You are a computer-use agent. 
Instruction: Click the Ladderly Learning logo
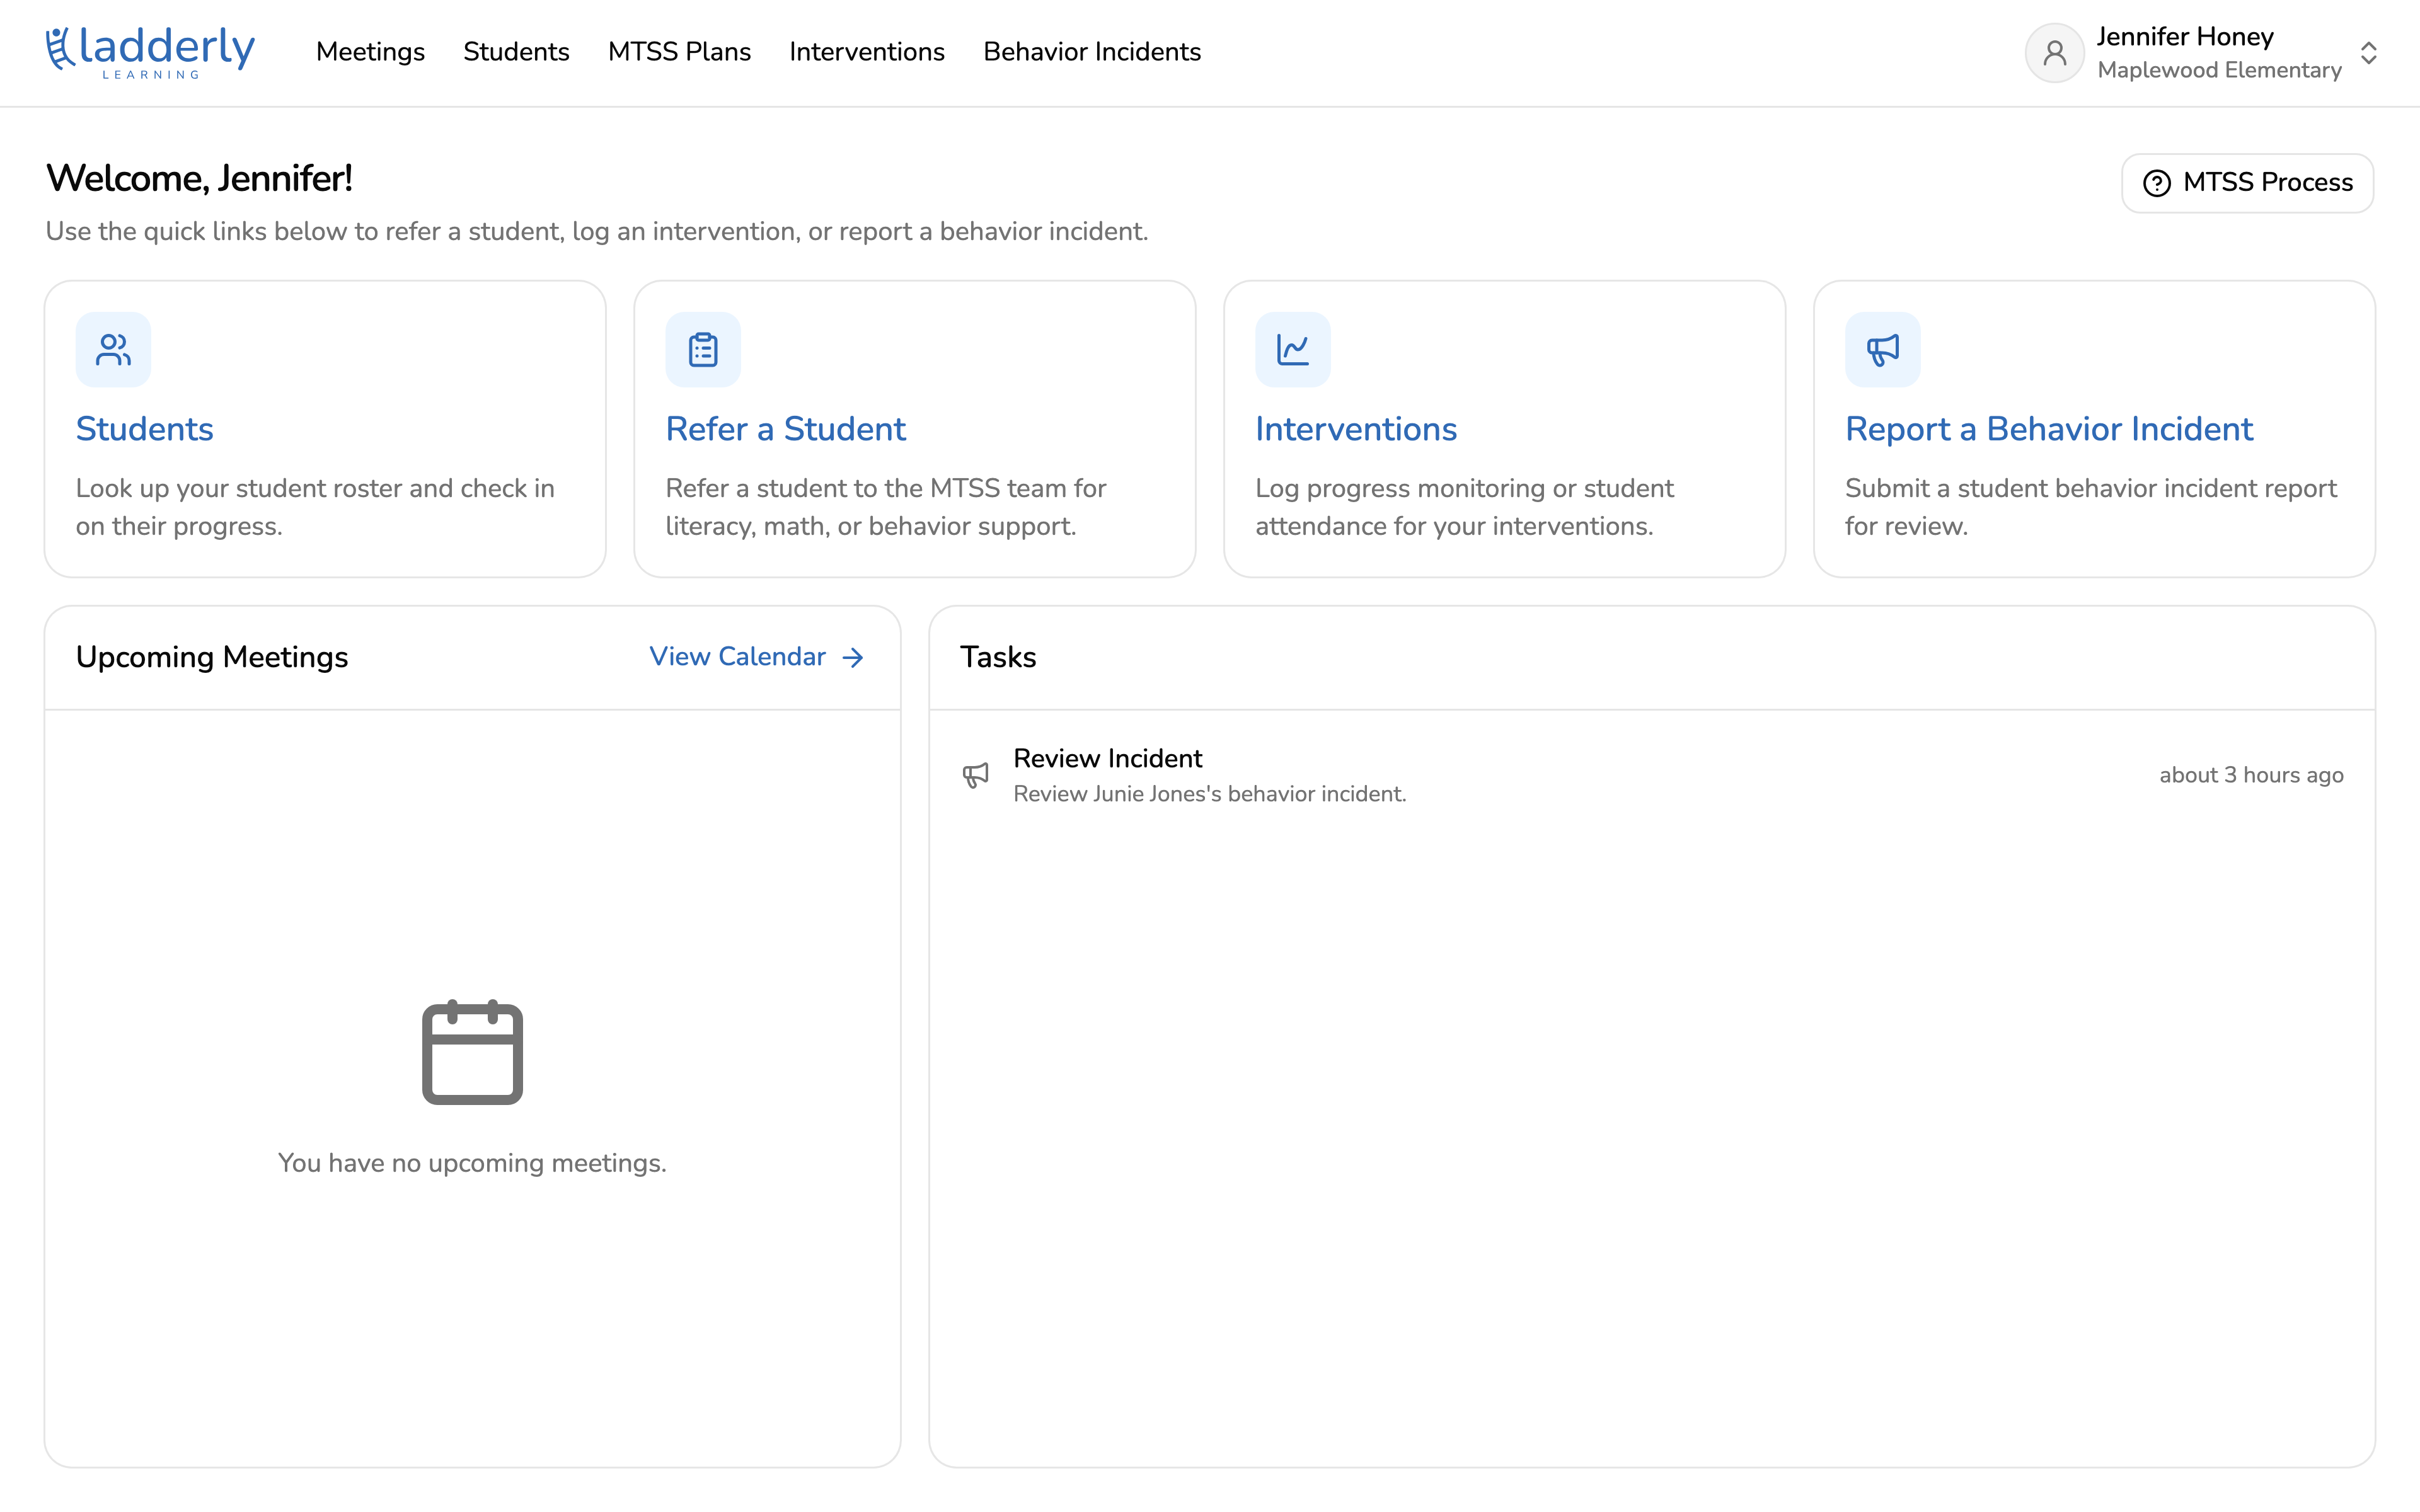[x=150, y=52]
